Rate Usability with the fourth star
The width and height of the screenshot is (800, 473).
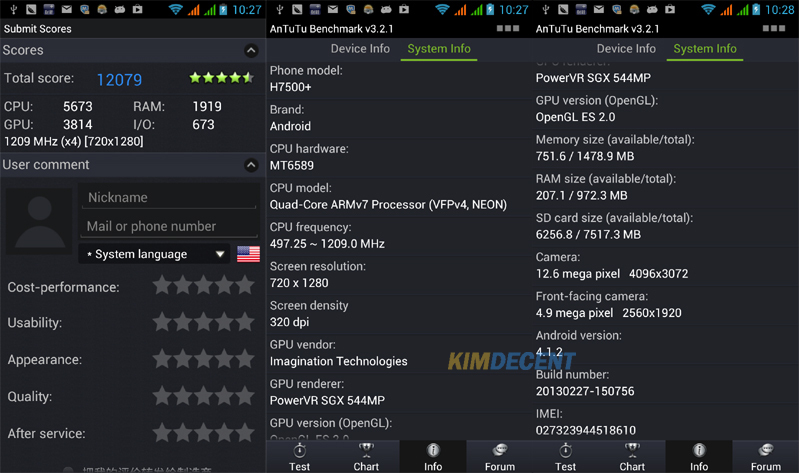tap(224, 322)
